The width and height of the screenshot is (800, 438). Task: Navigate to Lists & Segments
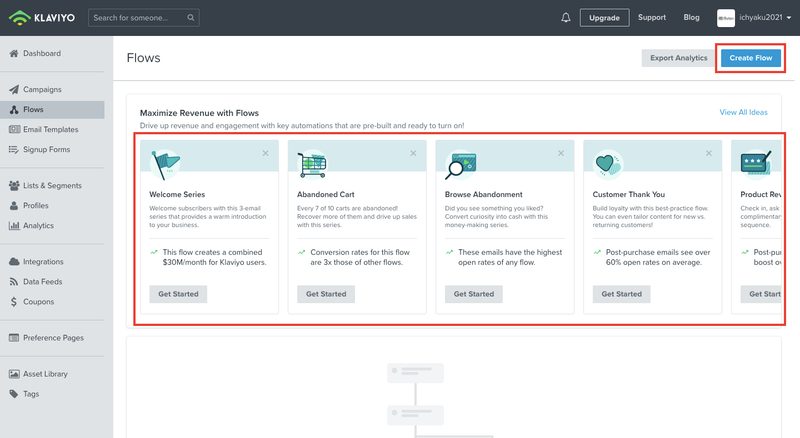[52, 185]
